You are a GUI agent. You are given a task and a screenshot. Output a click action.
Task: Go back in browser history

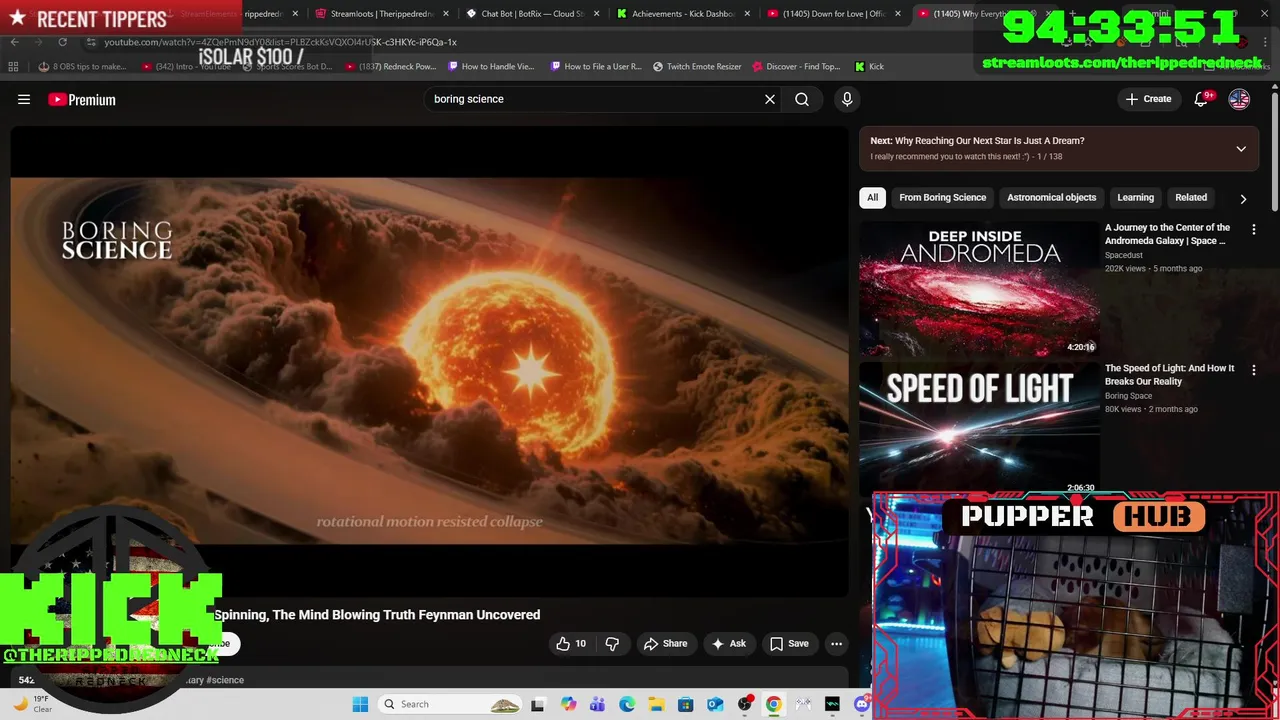click(14, 42)
